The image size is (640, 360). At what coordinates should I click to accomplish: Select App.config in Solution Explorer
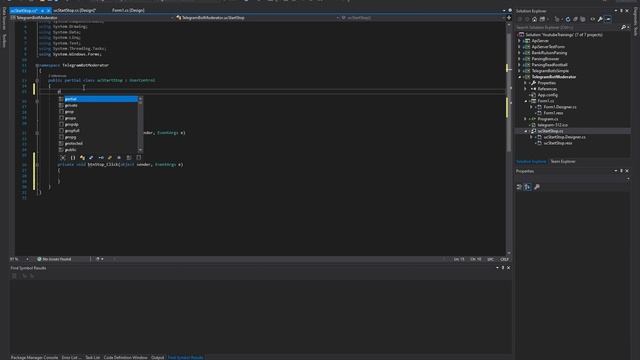(x=547, y=95)
